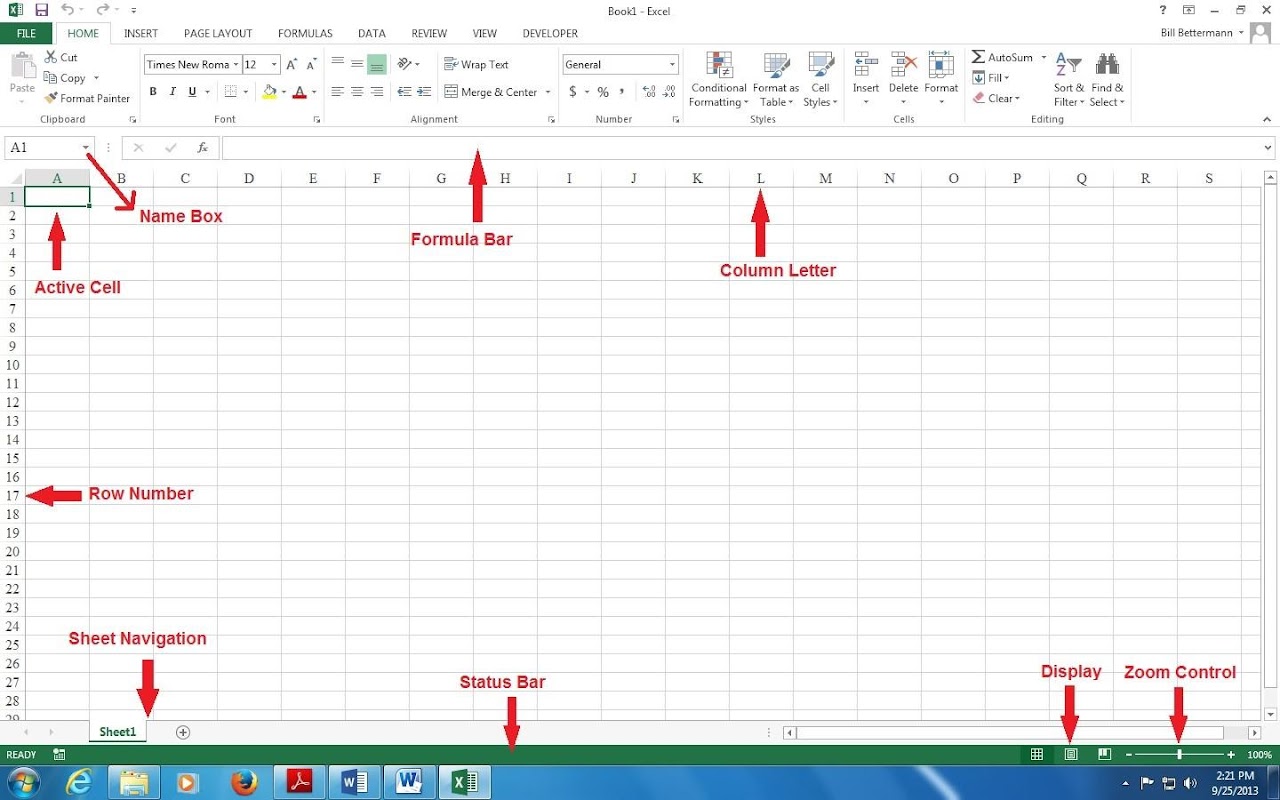The width and height of the screenshot is (1280, 800).
Task: Open the Number format dialog launcher
Action: [x=676, y=120]
